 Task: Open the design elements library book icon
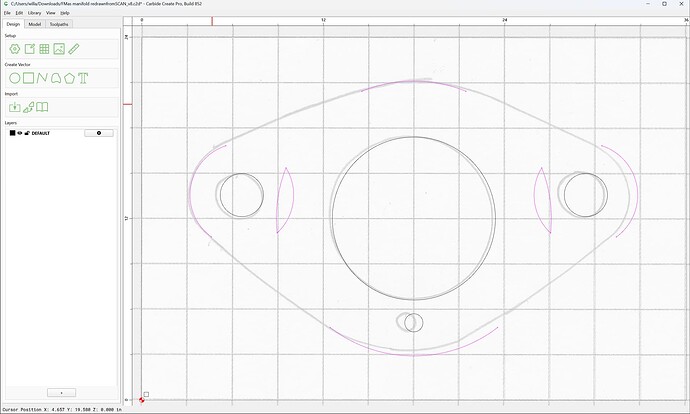[x=42, y=107]
